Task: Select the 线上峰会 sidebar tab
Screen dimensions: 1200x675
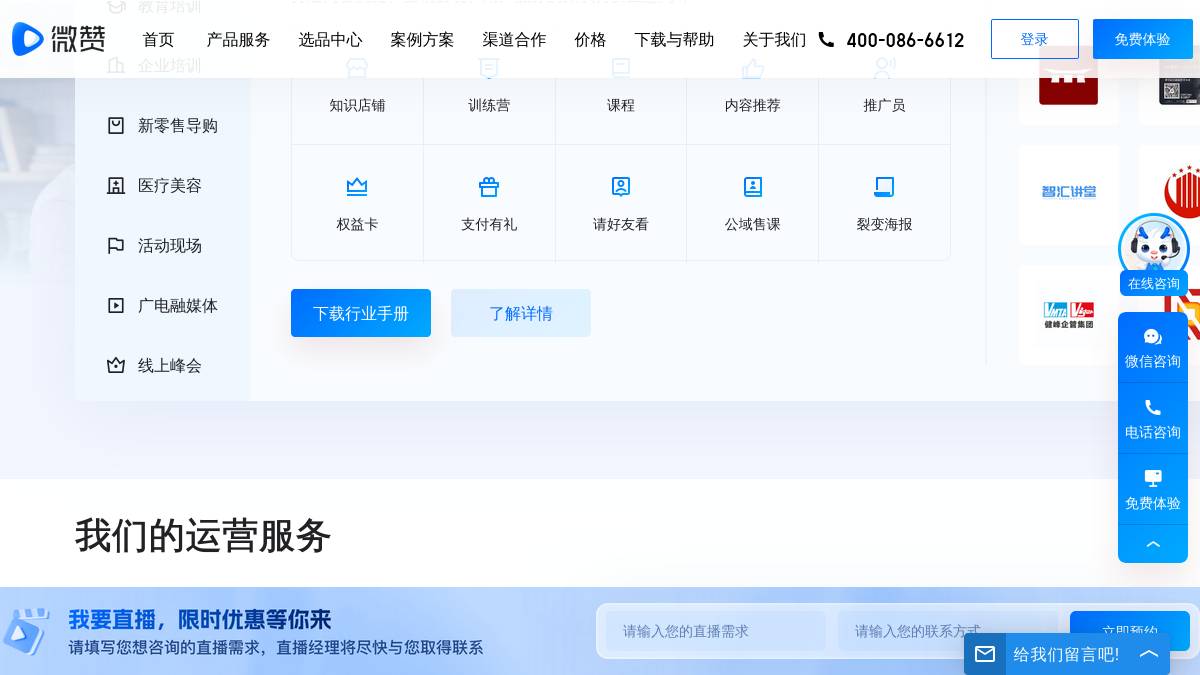Action: pyautogui.click(x=163, y=365)
